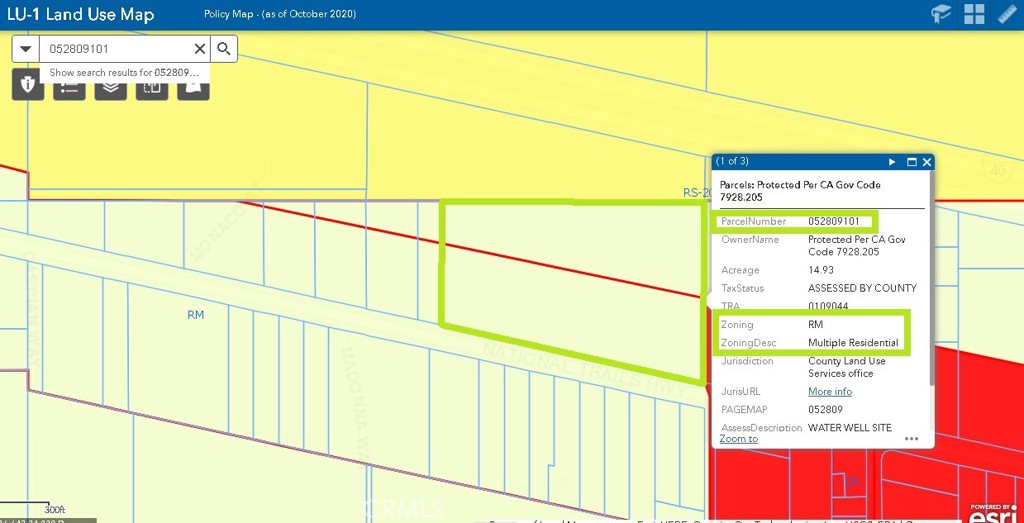Clear the search text with the X

click(x=199, y=49)
